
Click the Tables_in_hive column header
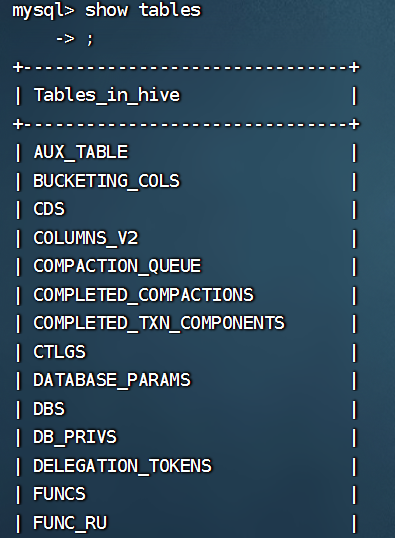(107, 95)
